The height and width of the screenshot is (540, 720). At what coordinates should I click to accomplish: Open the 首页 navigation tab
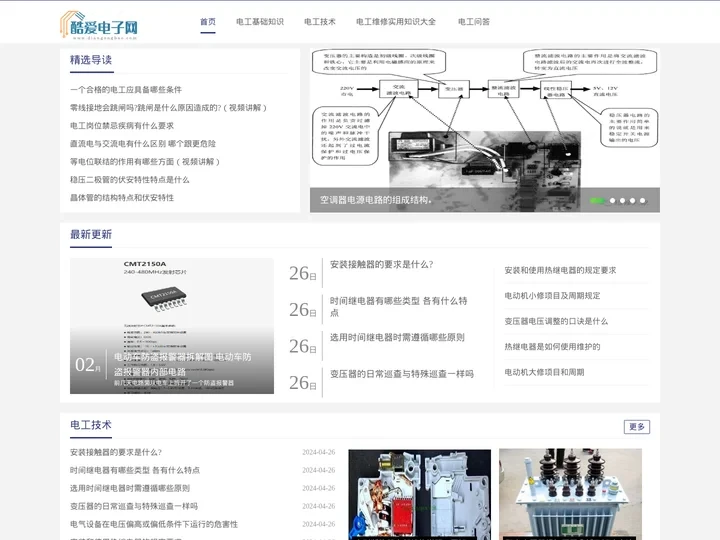tap(208, 22)
